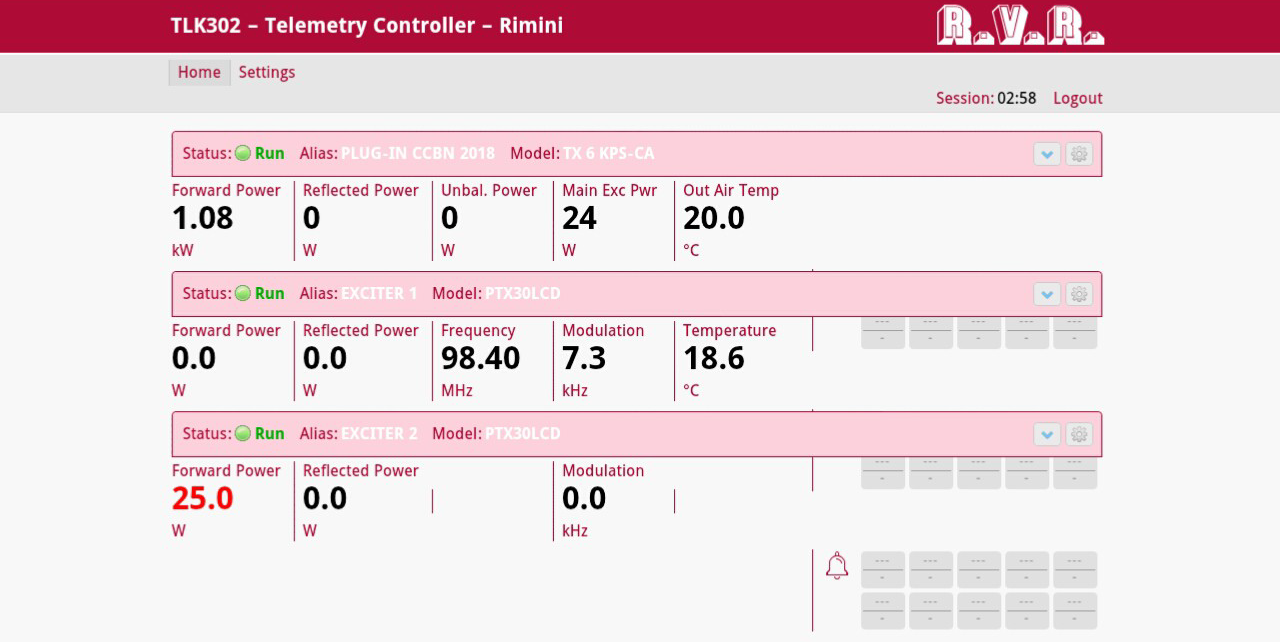Expand the EXCITER 1 panel chevron
The width and height of the screenshot is (1280, 642).
click(1047, 294)
